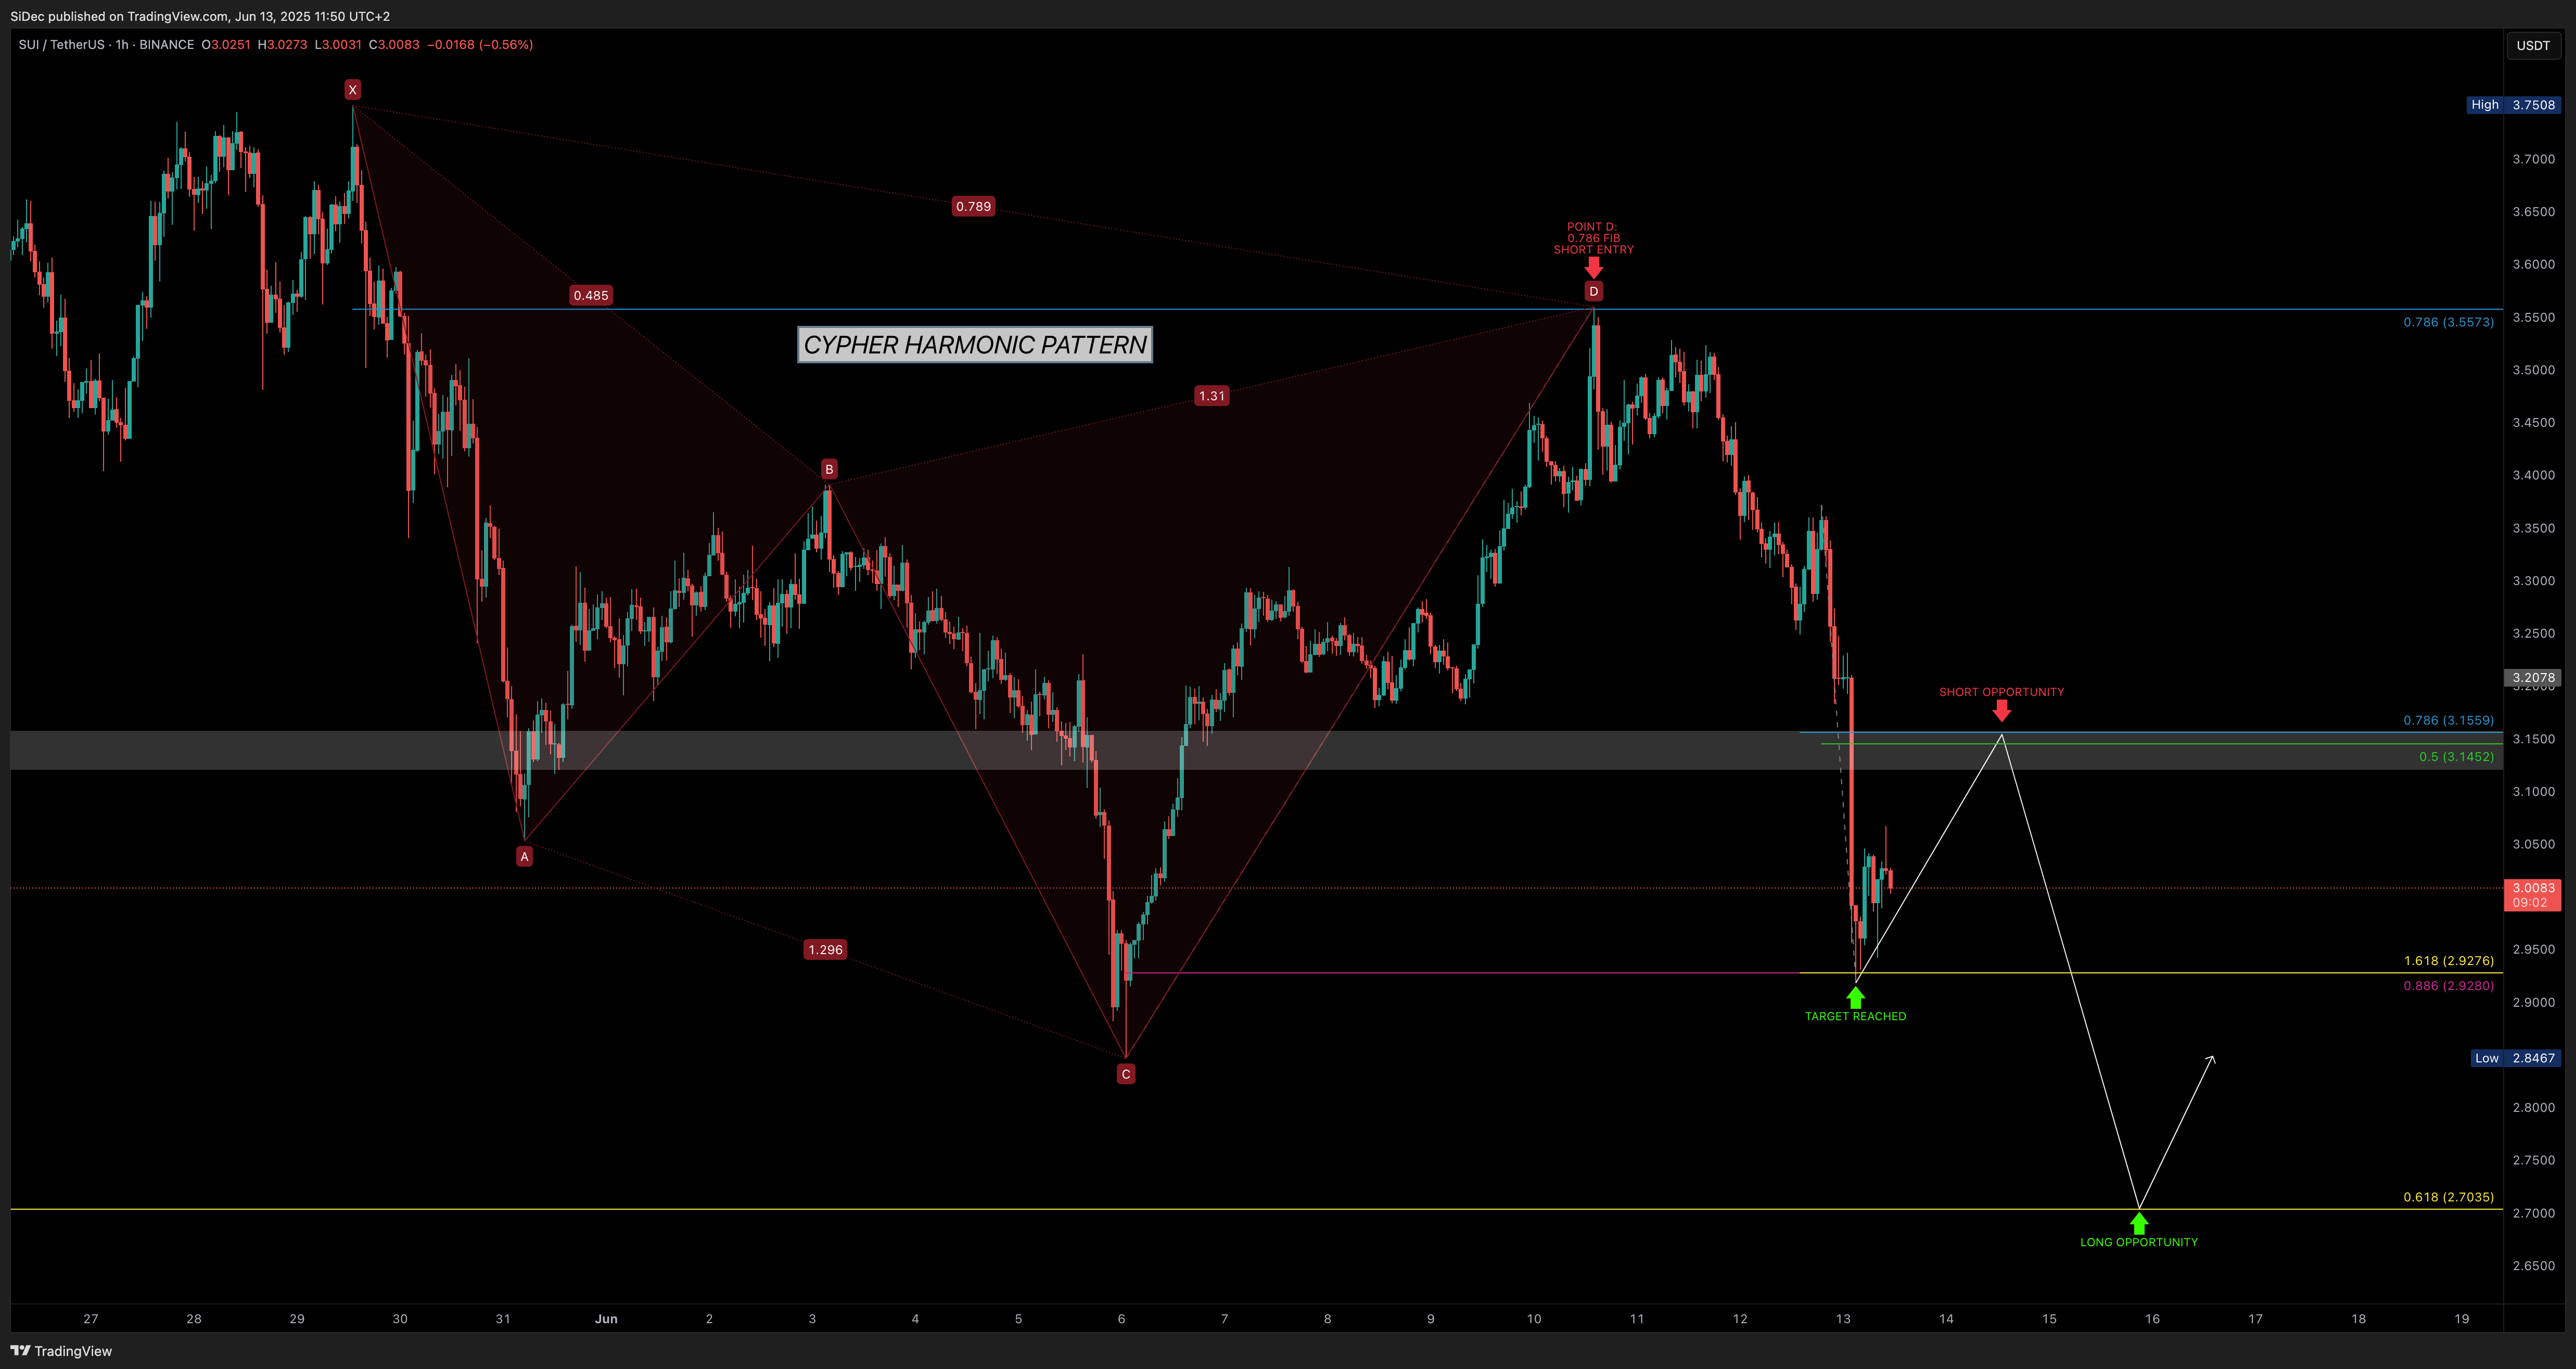Select the C point marker of the pattern
Screen dimensions: 2576x1369
(1126, 1074)
